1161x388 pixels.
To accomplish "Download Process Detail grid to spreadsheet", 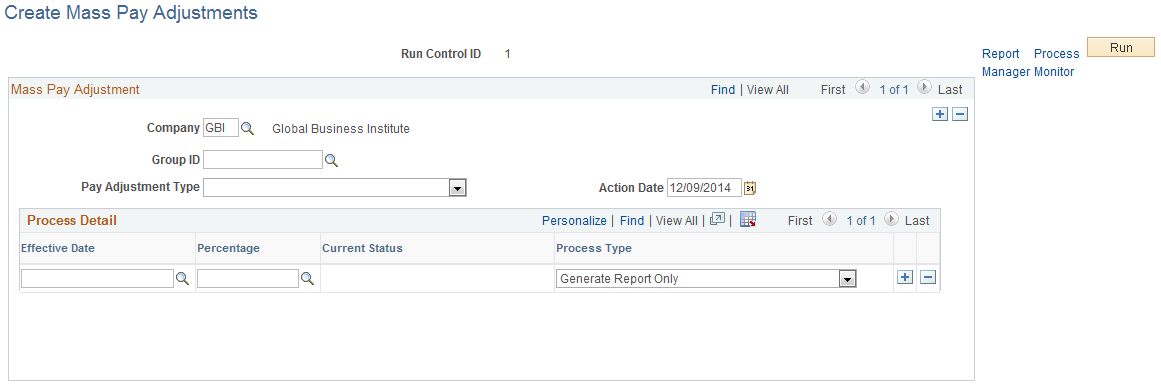I will tap(748, 219).
